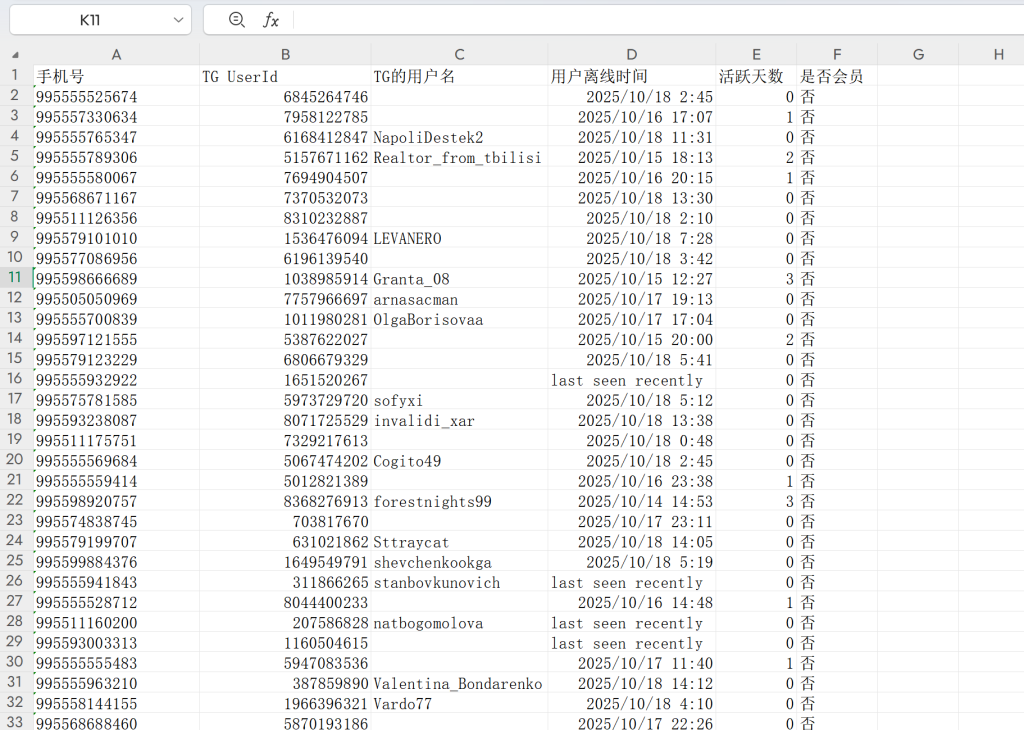Select username cell Vardo77
The image size is (1024, 730).
pos(459,703)
